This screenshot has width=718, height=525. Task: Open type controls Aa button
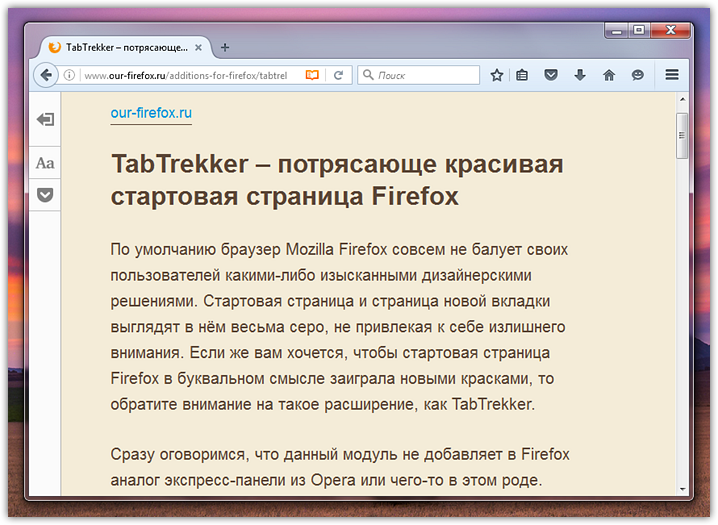tap(45, 163)
